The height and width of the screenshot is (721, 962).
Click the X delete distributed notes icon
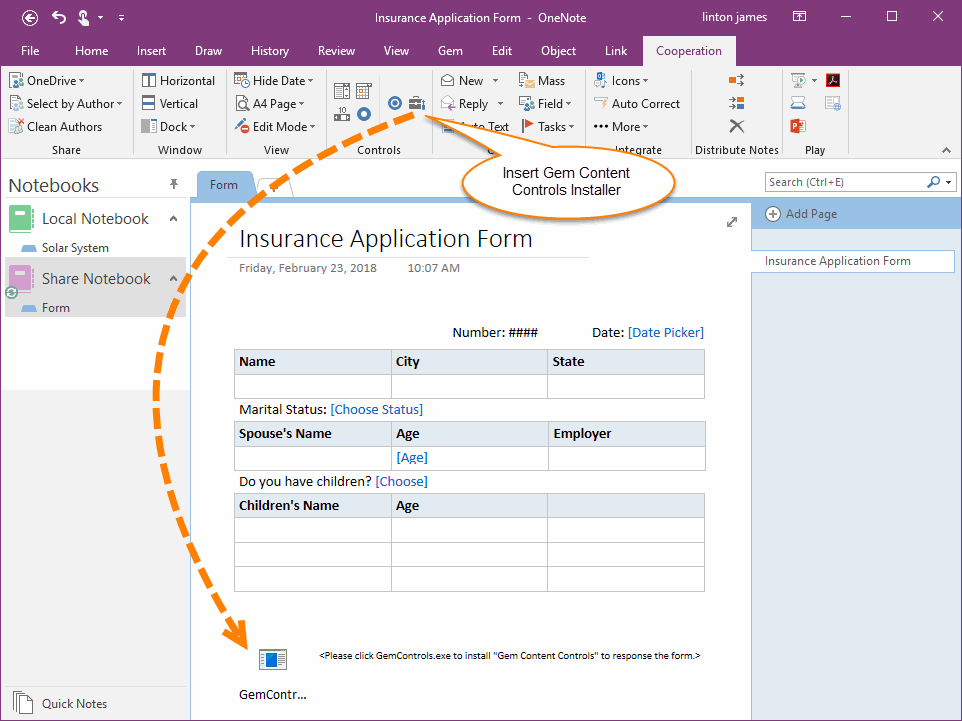pos(736,126)
